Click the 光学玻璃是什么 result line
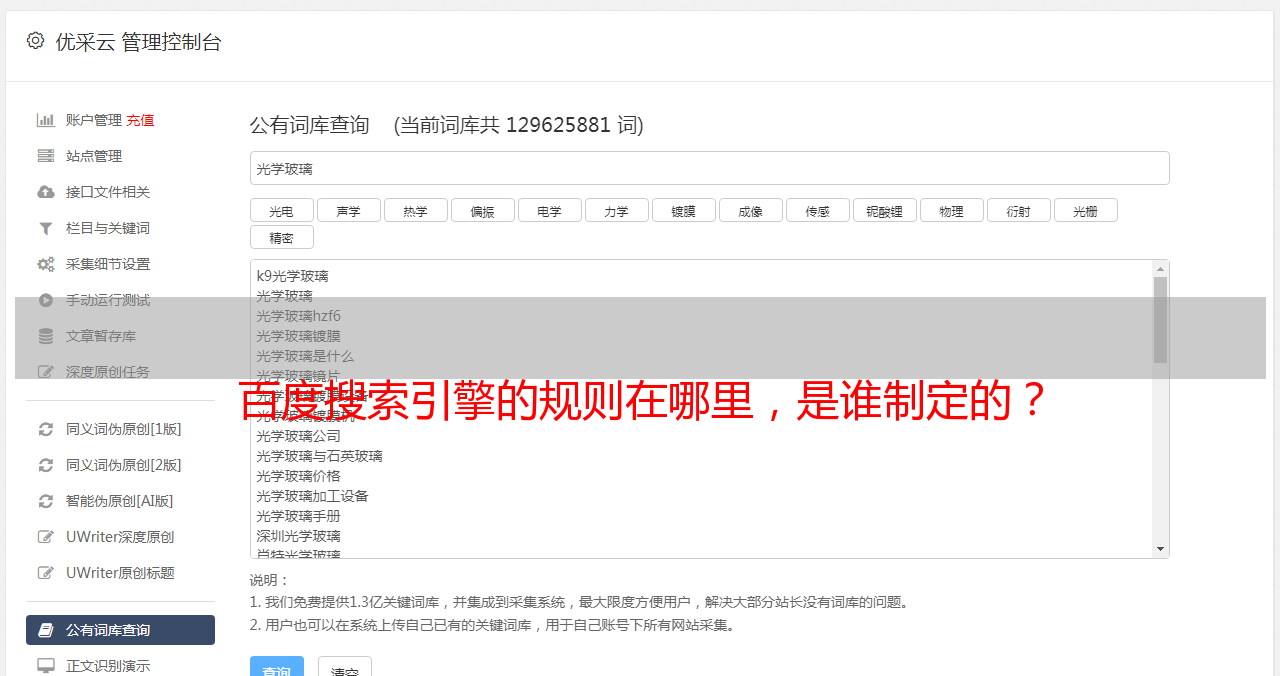This screenshot has width=1280, height=676. [305, 356]
